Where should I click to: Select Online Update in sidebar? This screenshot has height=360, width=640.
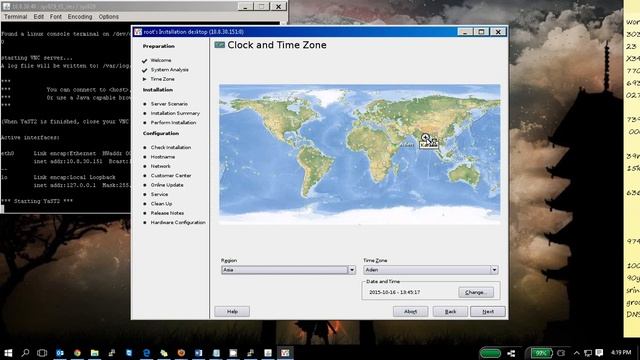[x=167, y=185]
